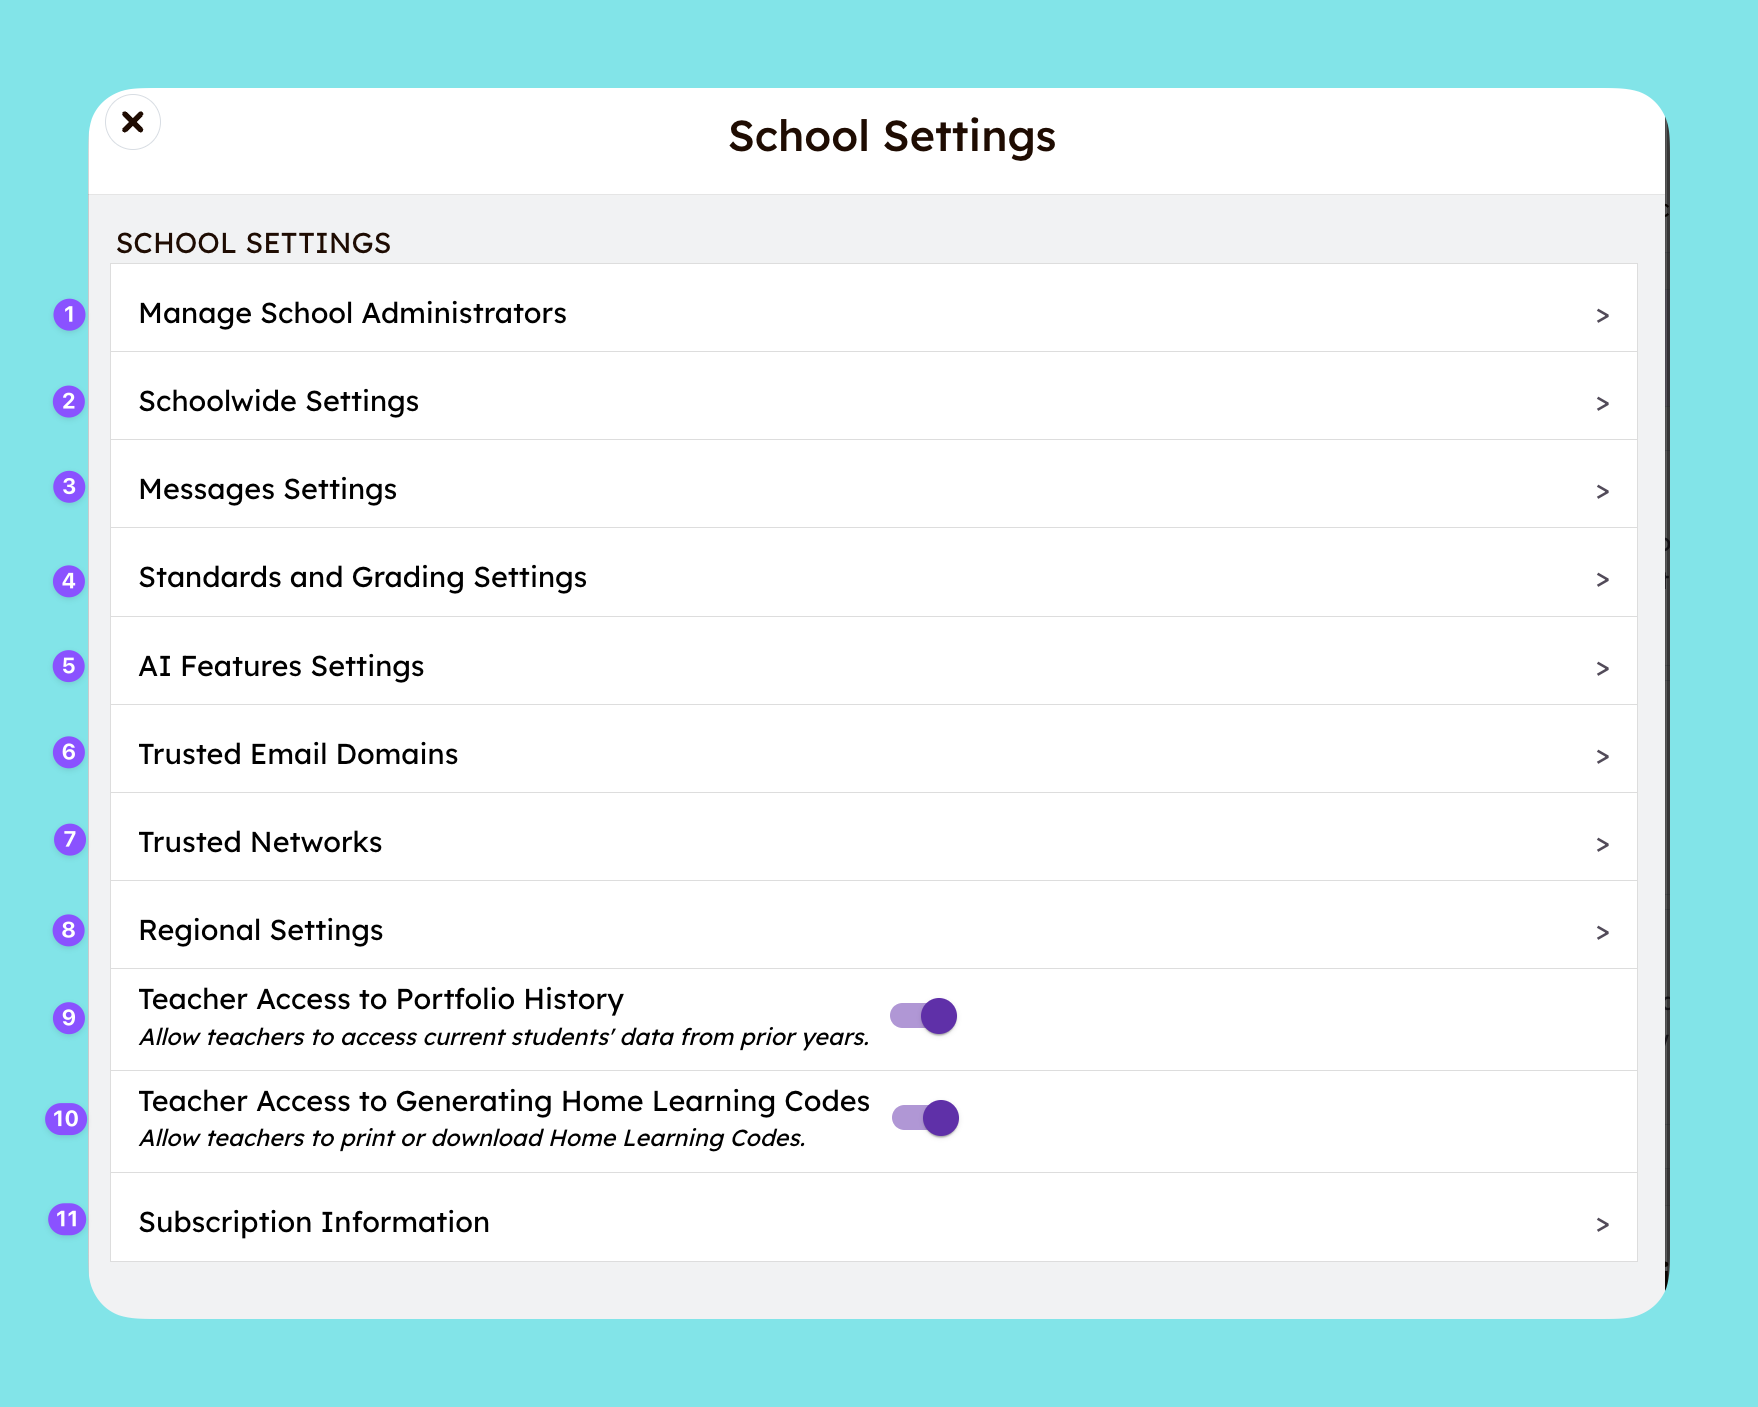Disable Teacher Access to Portfolio History

(x=923, y=1015)
